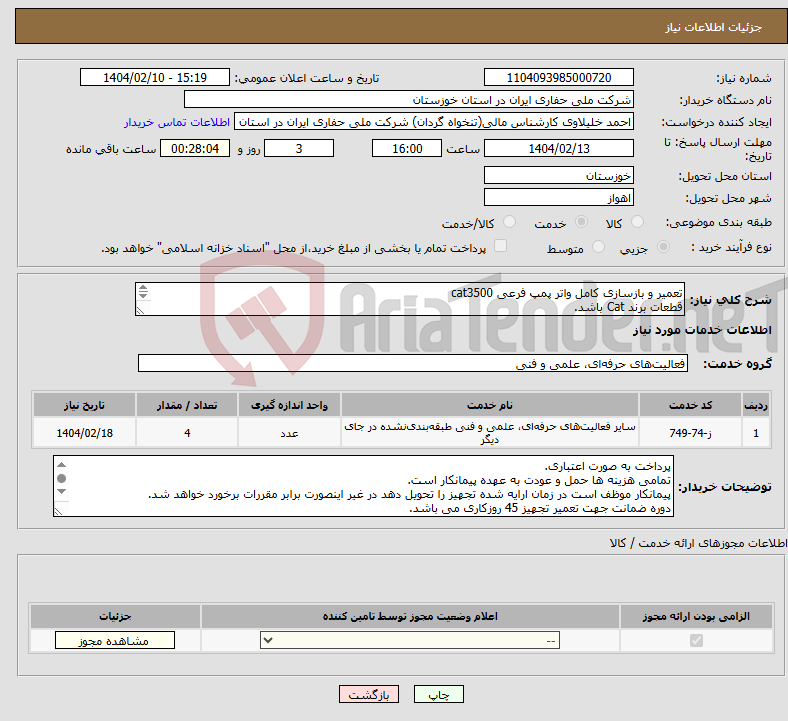Click the down arrow in description scrollbar
Viewport: 788px width, 721px height.
coord(143,295)
